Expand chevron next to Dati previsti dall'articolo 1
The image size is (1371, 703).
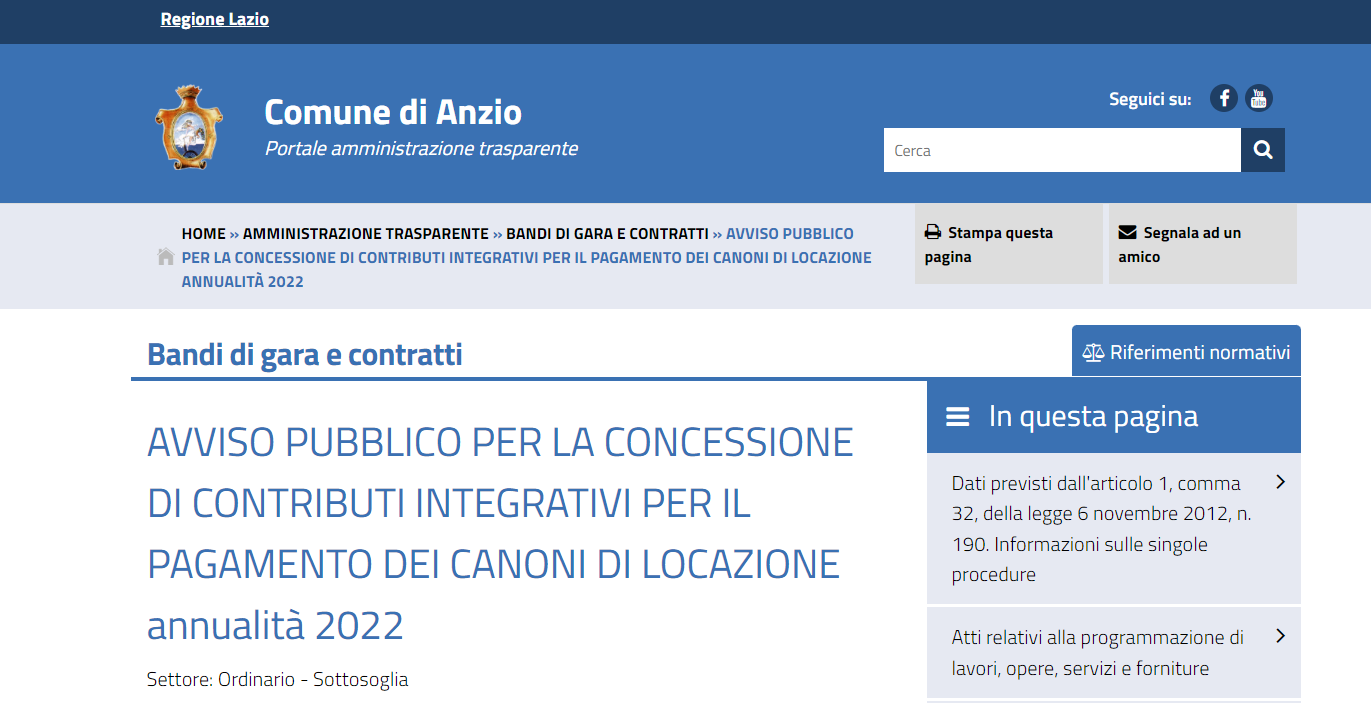[x=1281, y=482]
